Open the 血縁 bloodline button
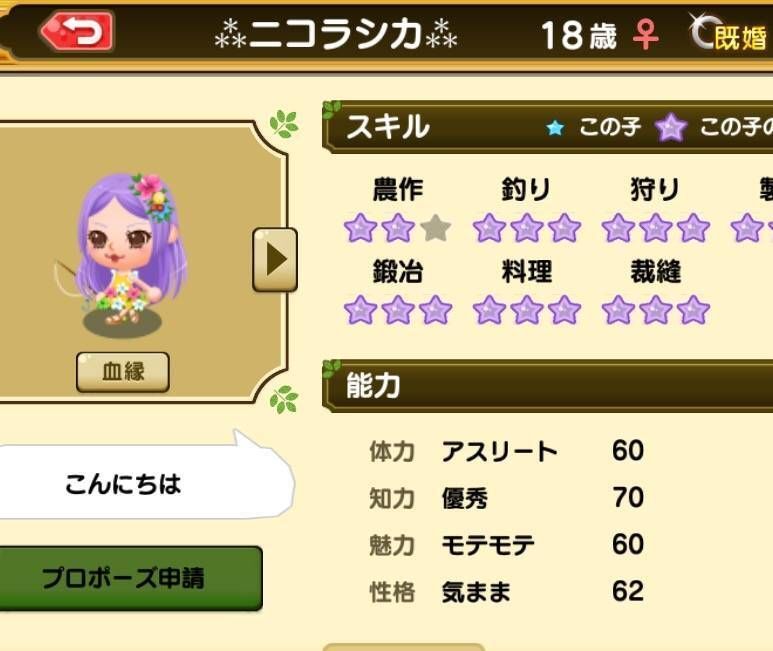This screenshot has width=773, height=651. pyautogui.click(x=123, y=372)
